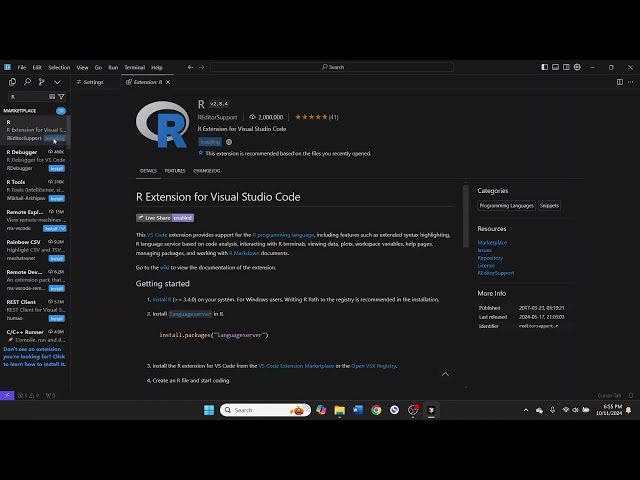Viewport: 640px width, 480px height.
Task: Toggle secondary side bar layout icon
Action: click(566, 67)
